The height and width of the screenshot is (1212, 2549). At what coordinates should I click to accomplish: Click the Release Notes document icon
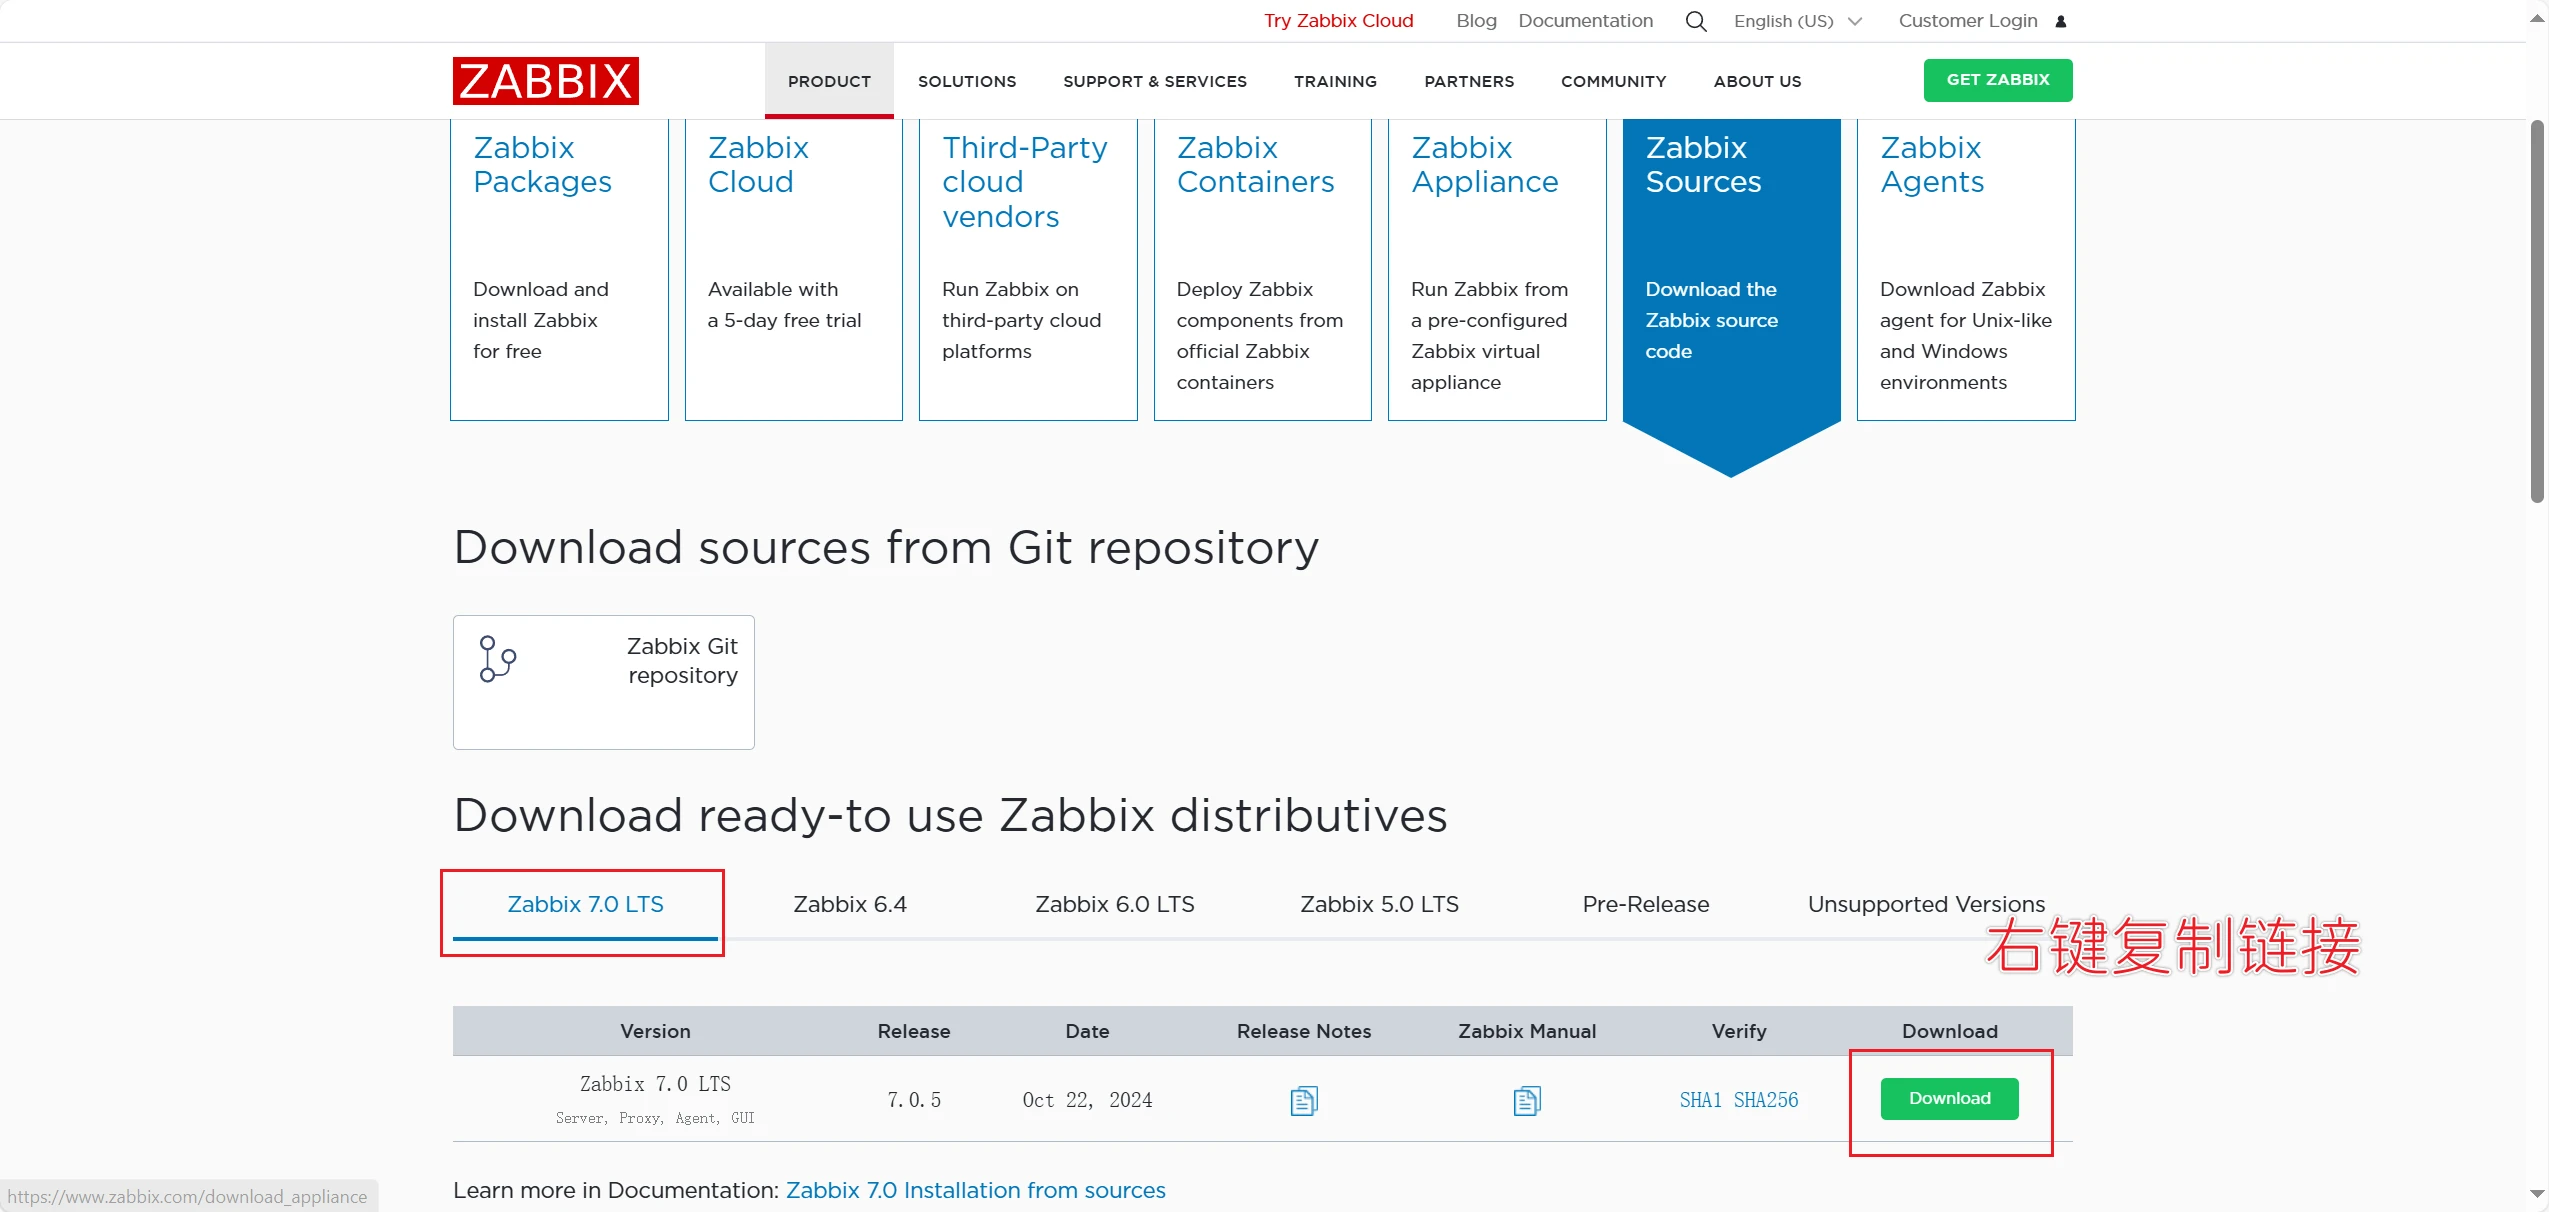click(1303, 1100)
